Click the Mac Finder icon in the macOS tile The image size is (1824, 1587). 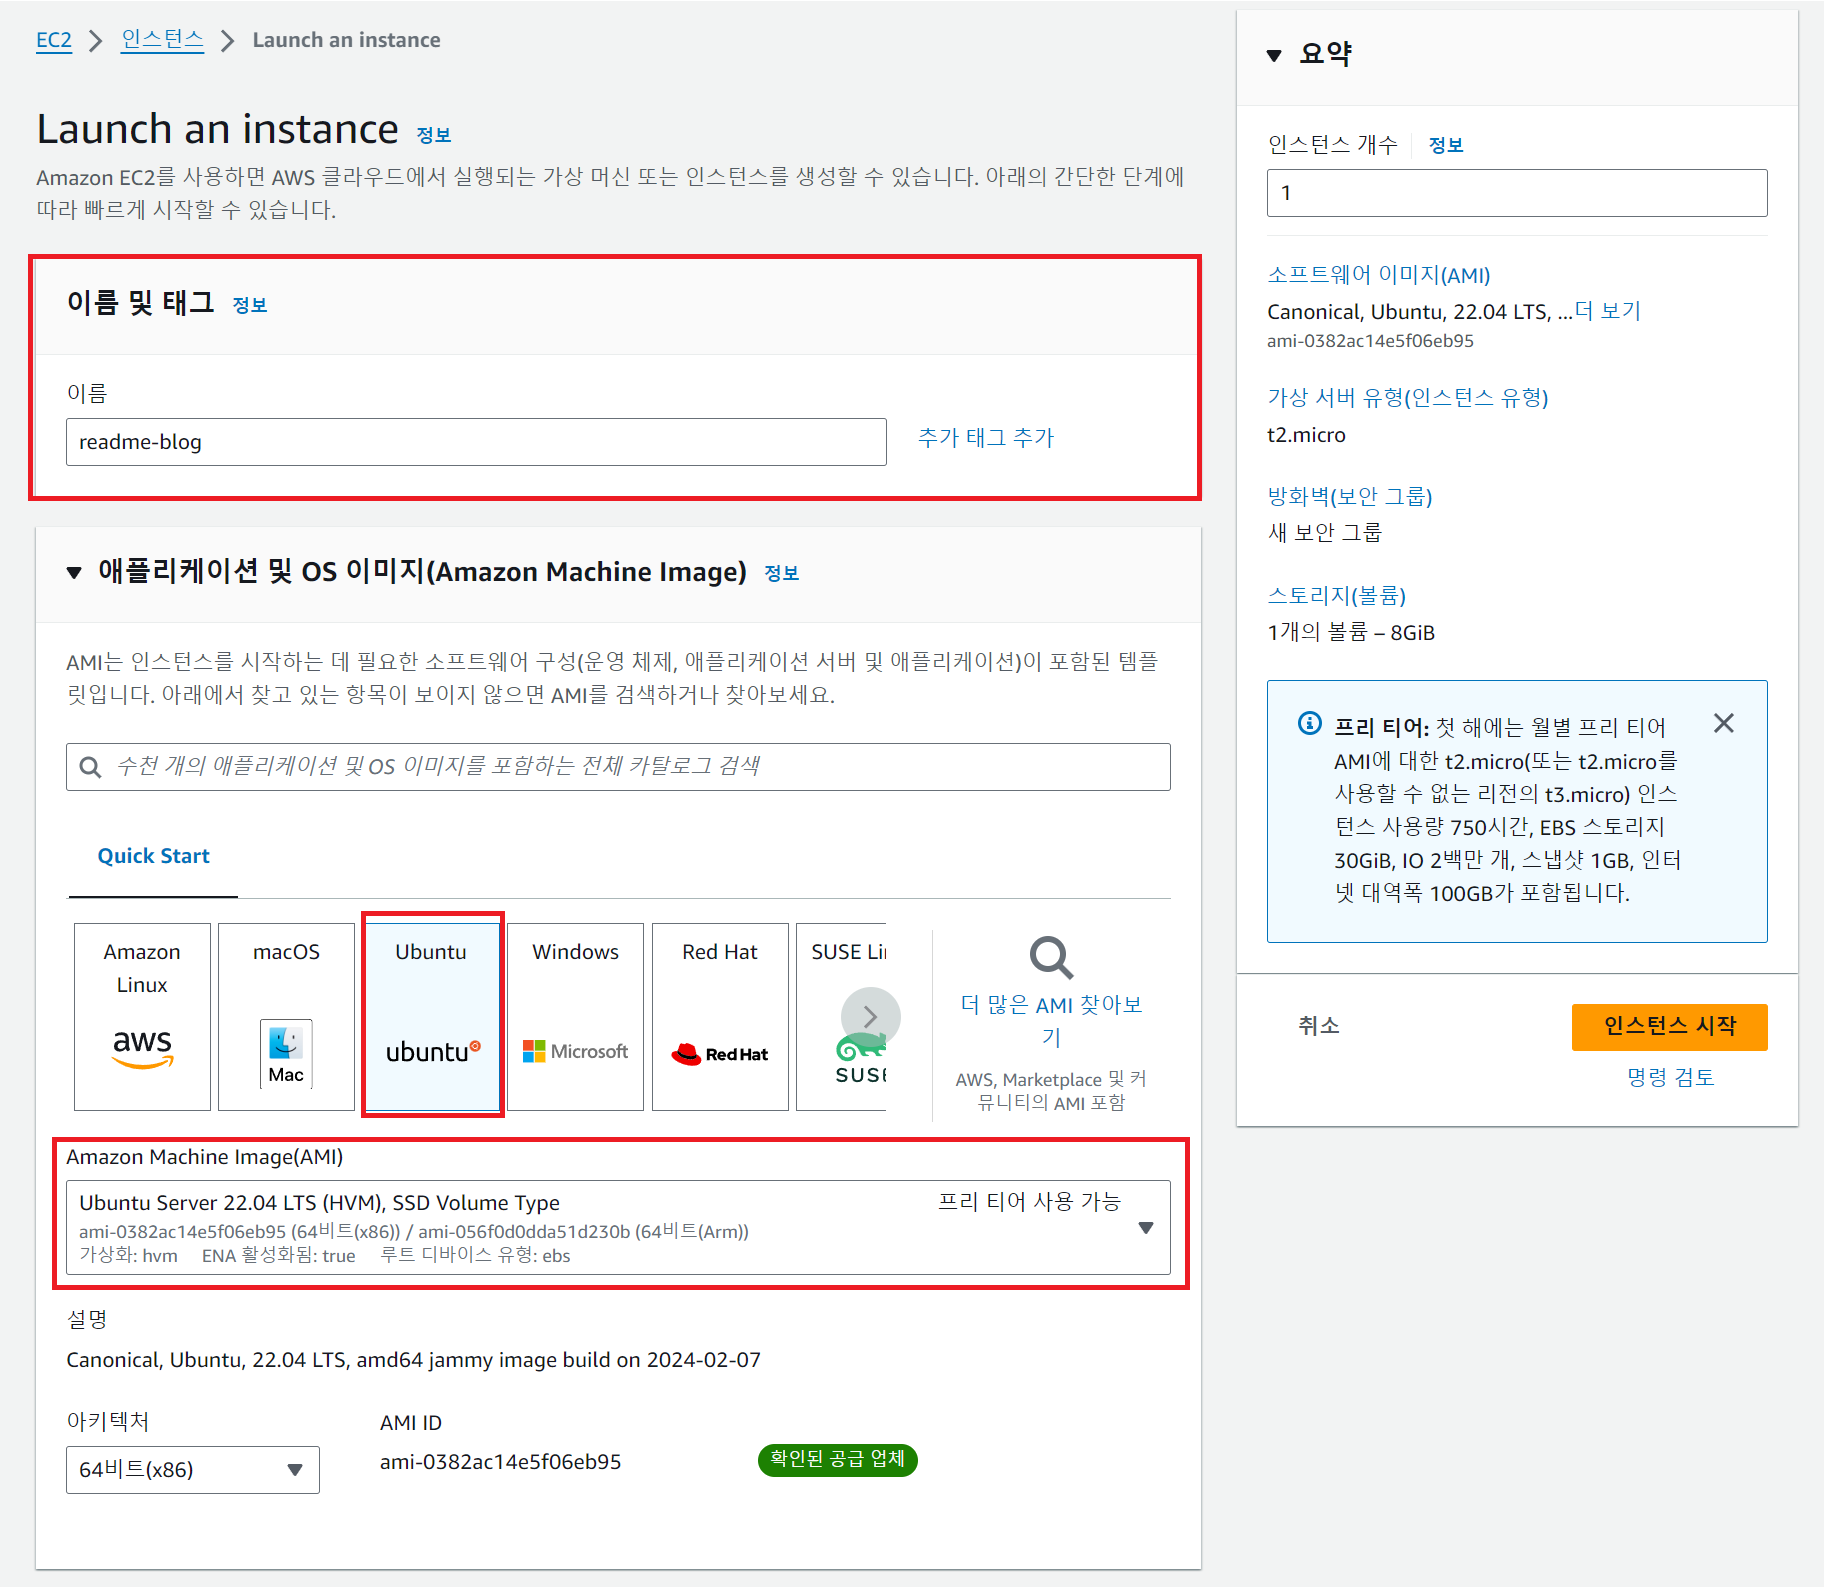coord(286,1053)
